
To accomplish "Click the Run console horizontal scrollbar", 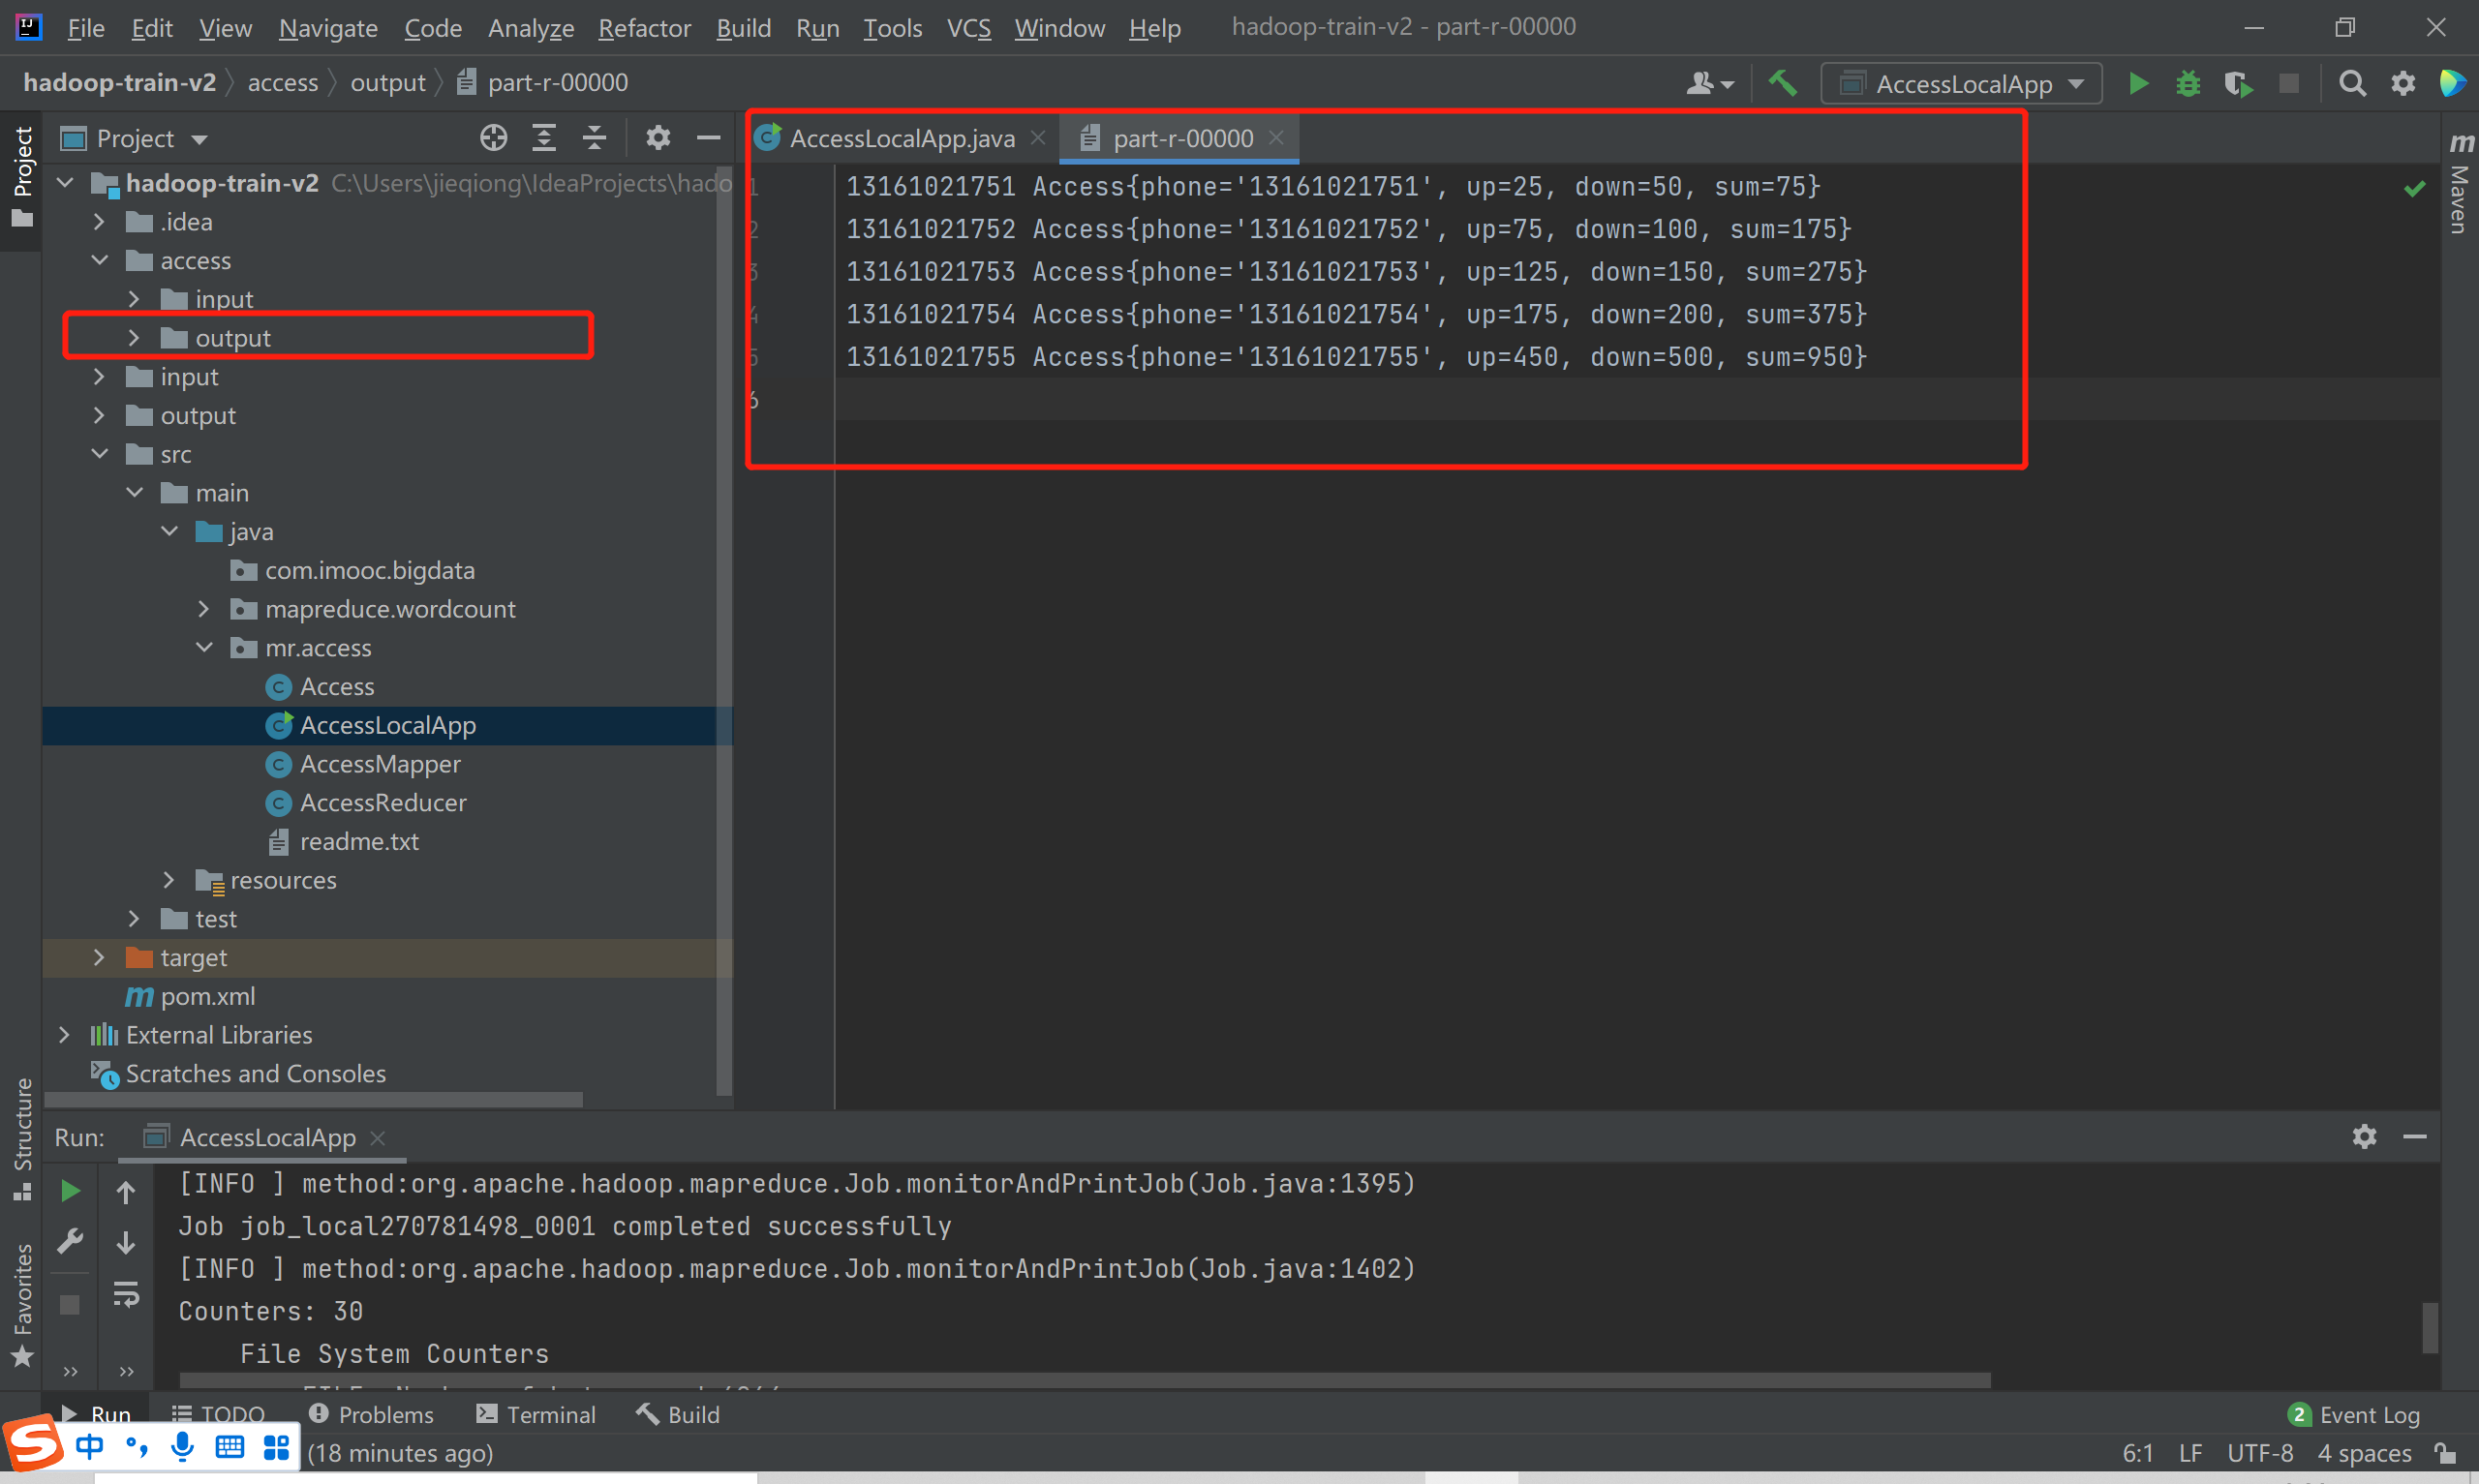I will click(1084, 1380).
